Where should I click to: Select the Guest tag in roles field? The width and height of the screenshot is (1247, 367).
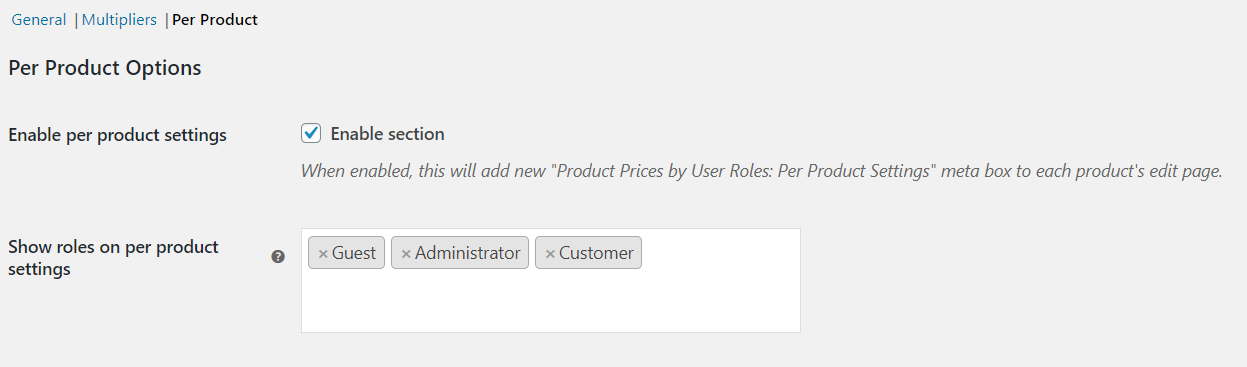354,253
